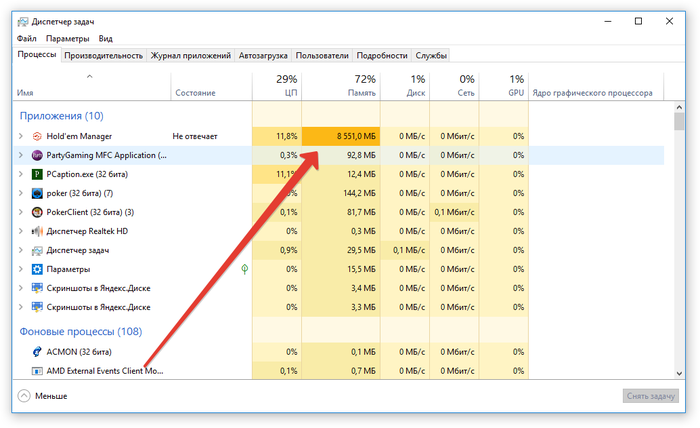The image size is (700, 428).
Task: Click the 144,2 МБ memory value for poker
Action: [x=361, y=193]
